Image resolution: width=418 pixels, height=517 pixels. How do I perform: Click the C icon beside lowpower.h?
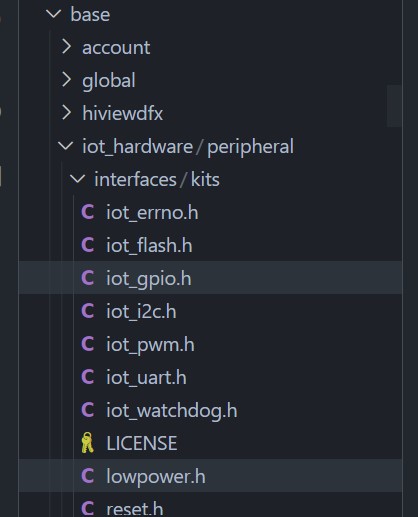[x=88, y=476]
